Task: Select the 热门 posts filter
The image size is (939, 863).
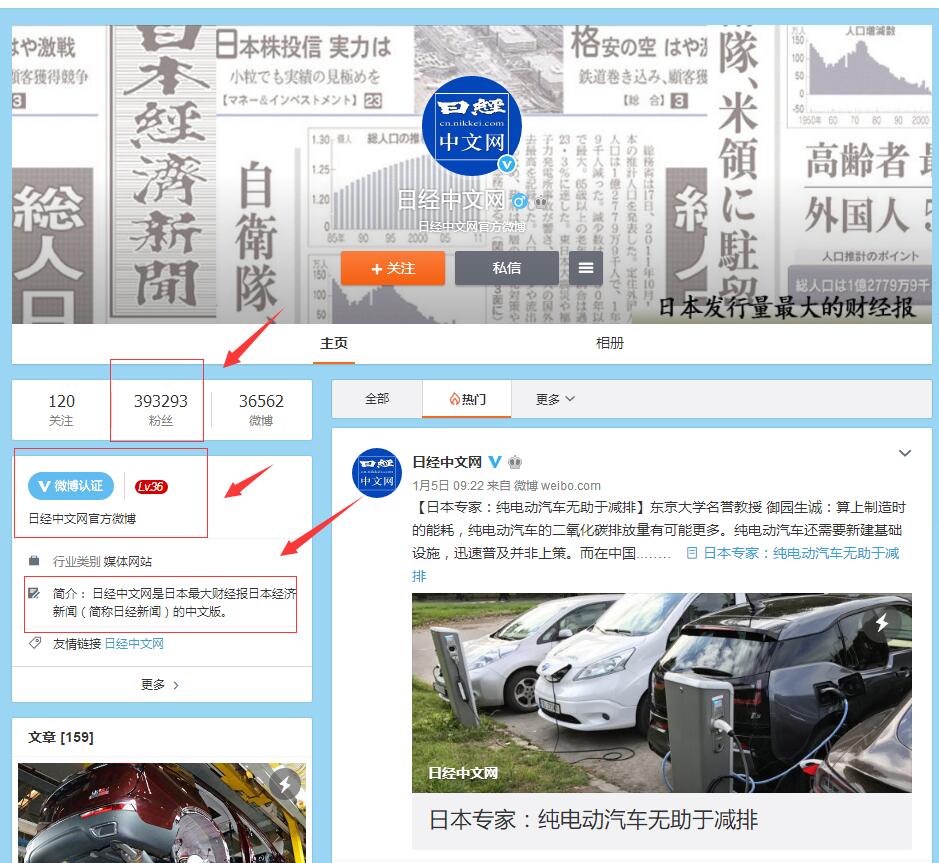Action: (x=467, y=399)
